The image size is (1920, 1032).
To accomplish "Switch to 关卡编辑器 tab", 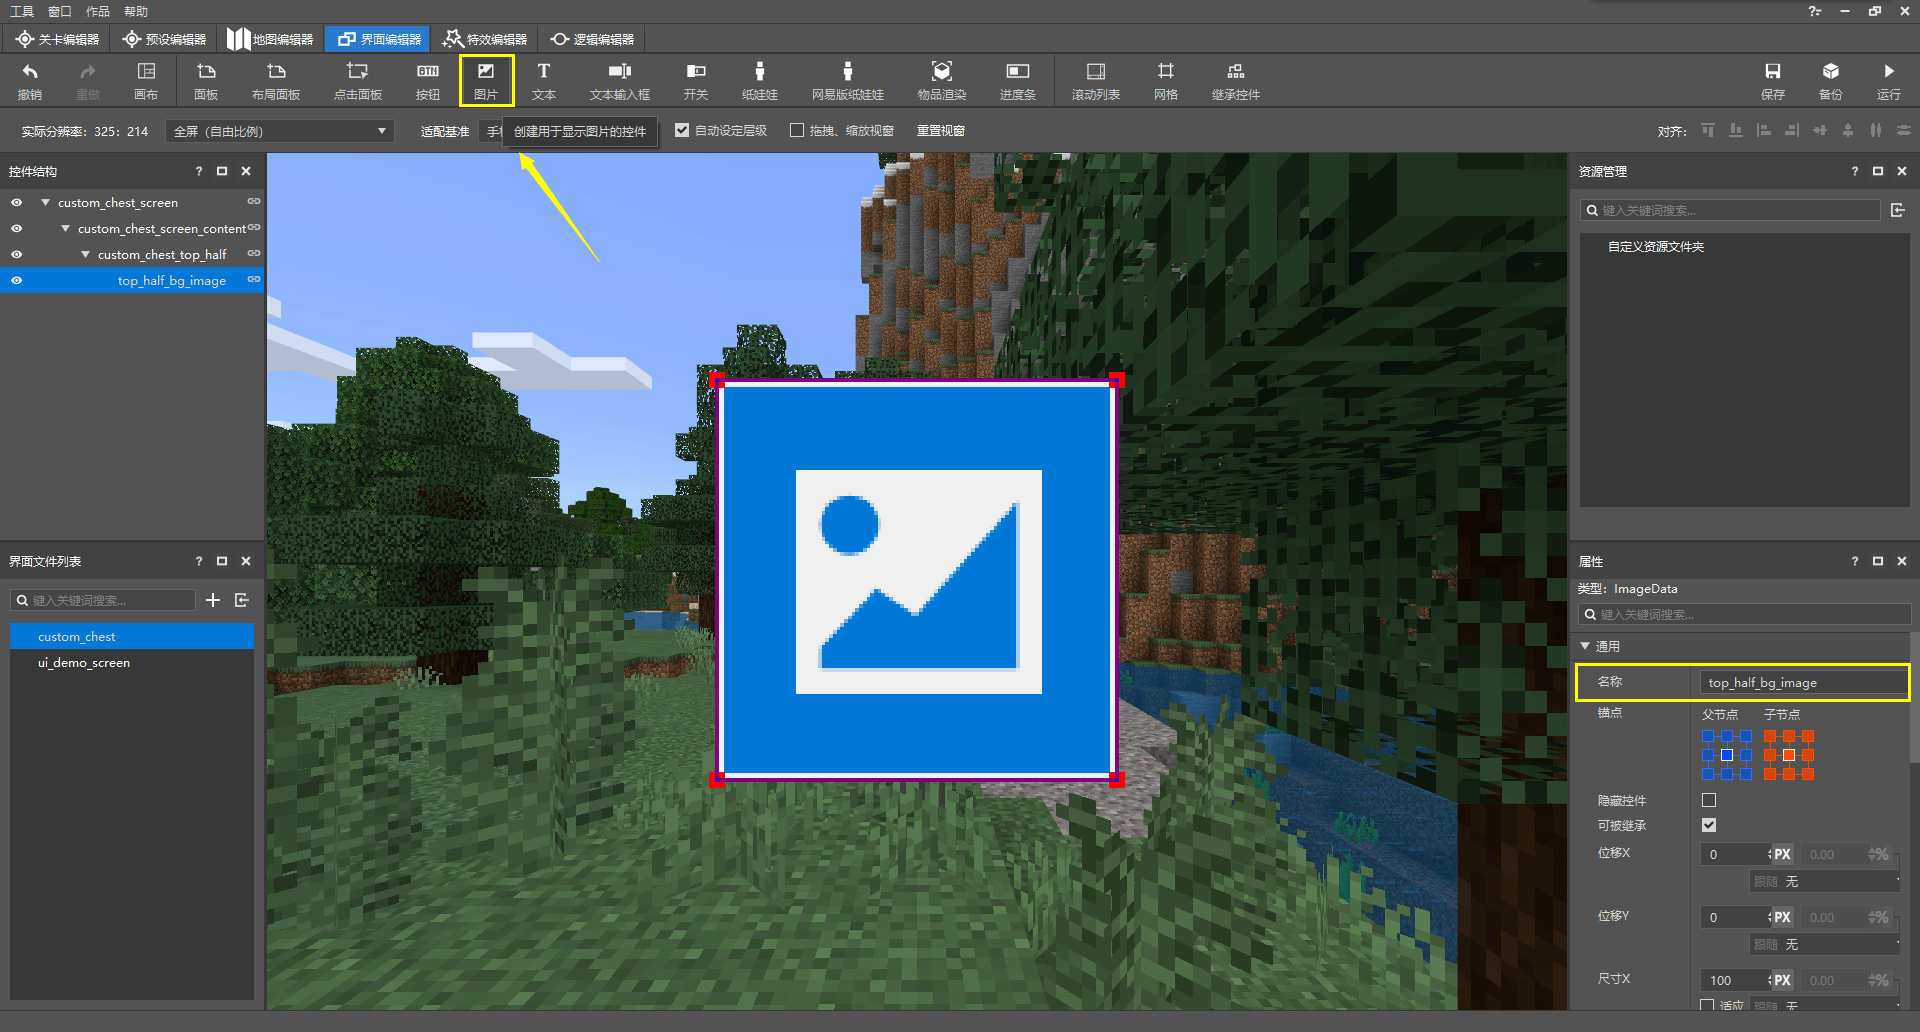I will [x=58, y=39].
